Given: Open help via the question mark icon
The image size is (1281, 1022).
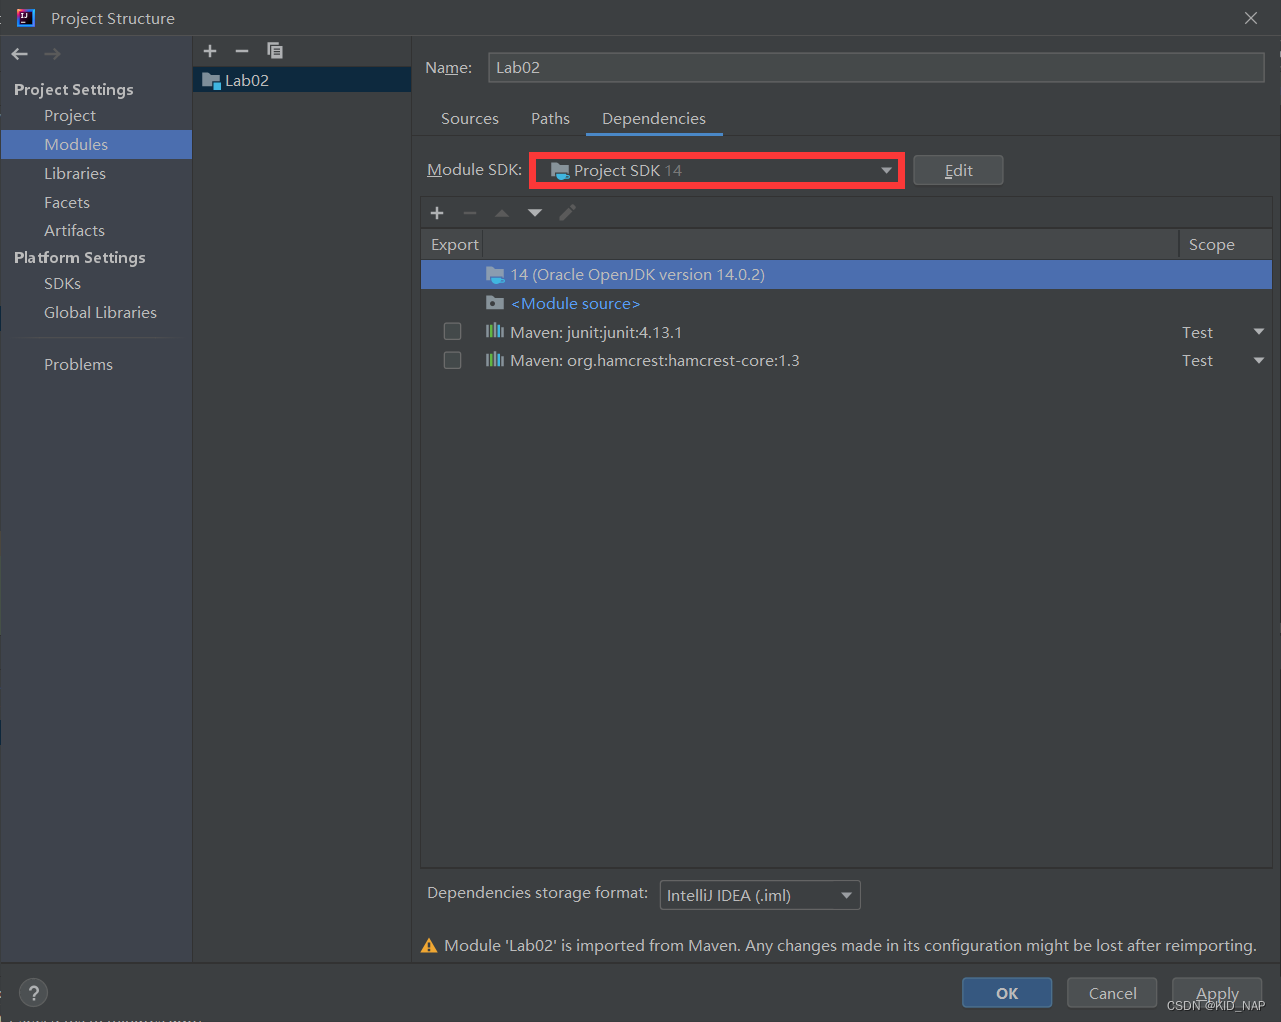Looking at the screenshot, I should [33, 992].
